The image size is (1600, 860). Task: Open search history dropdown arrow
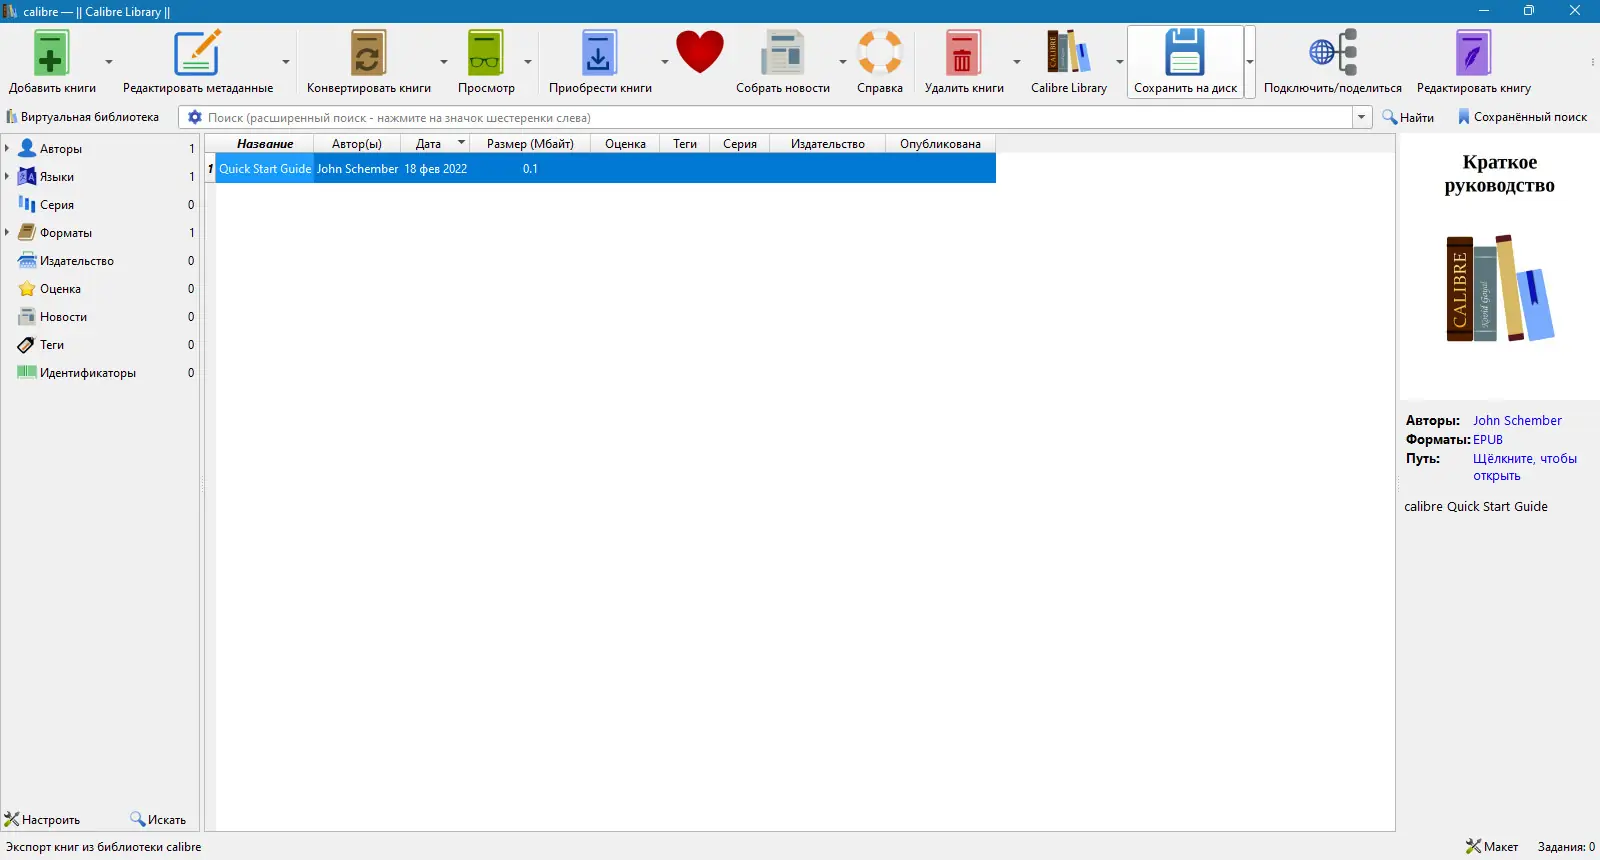(x=1362, y=117)
